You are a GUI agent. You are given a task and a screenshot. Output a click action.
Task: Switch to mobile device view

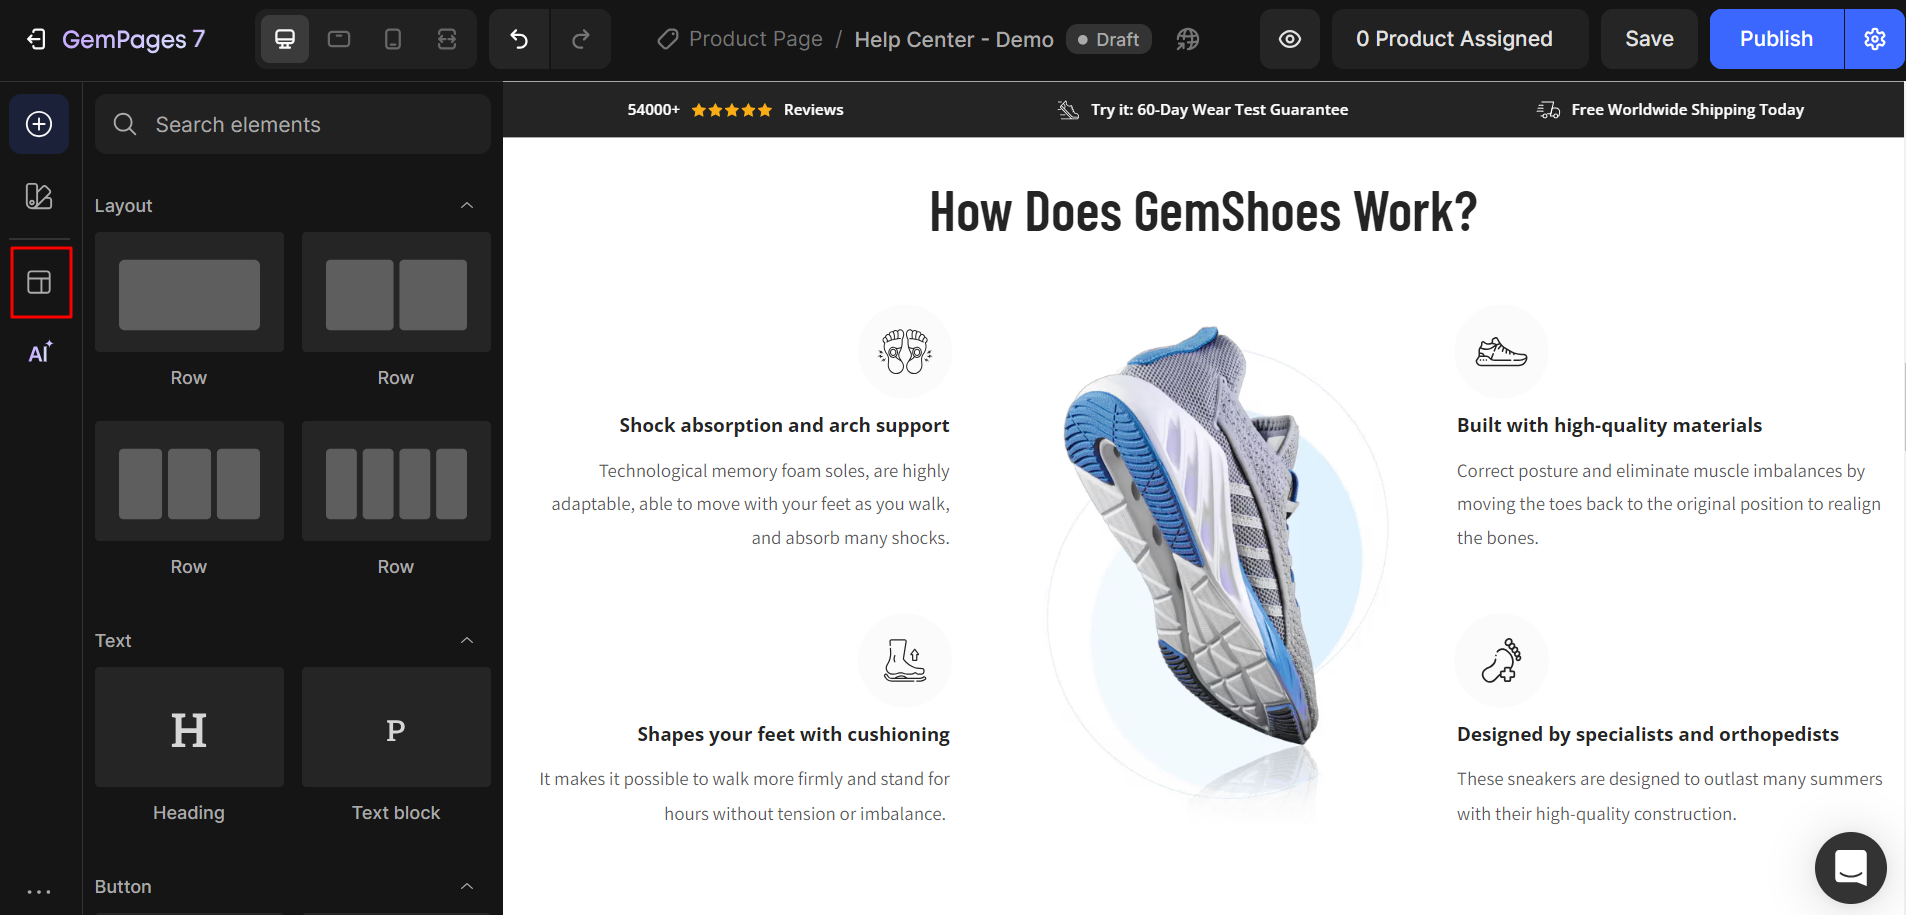(x=393, y=39)
